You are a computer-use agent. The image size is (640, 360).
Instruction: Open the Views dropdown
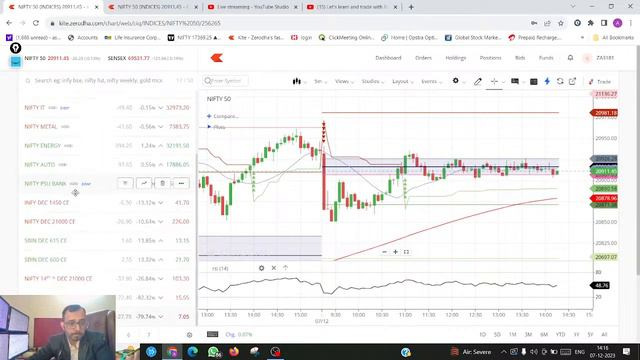coord(344,82)
